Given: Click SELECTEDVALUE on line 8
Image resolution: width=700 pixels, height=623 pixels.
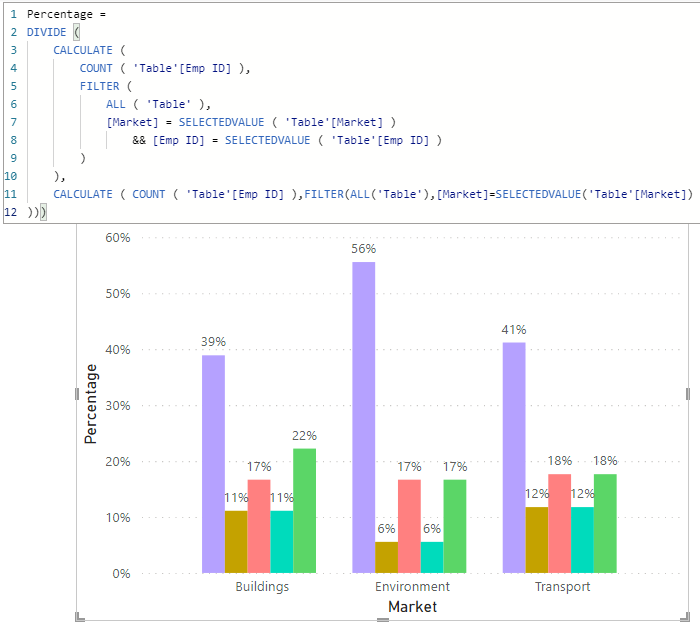Looking at the screenshot, I should 267,140.
